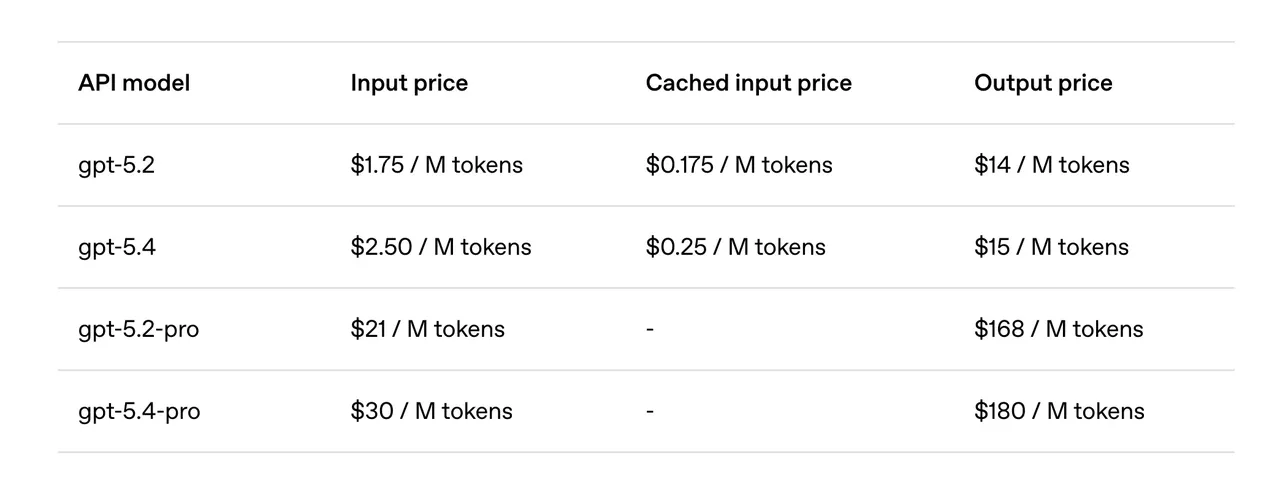Click the $180 / M tokens output price
This screenshot has height=501, width=1280.
tap(1059, 411)
